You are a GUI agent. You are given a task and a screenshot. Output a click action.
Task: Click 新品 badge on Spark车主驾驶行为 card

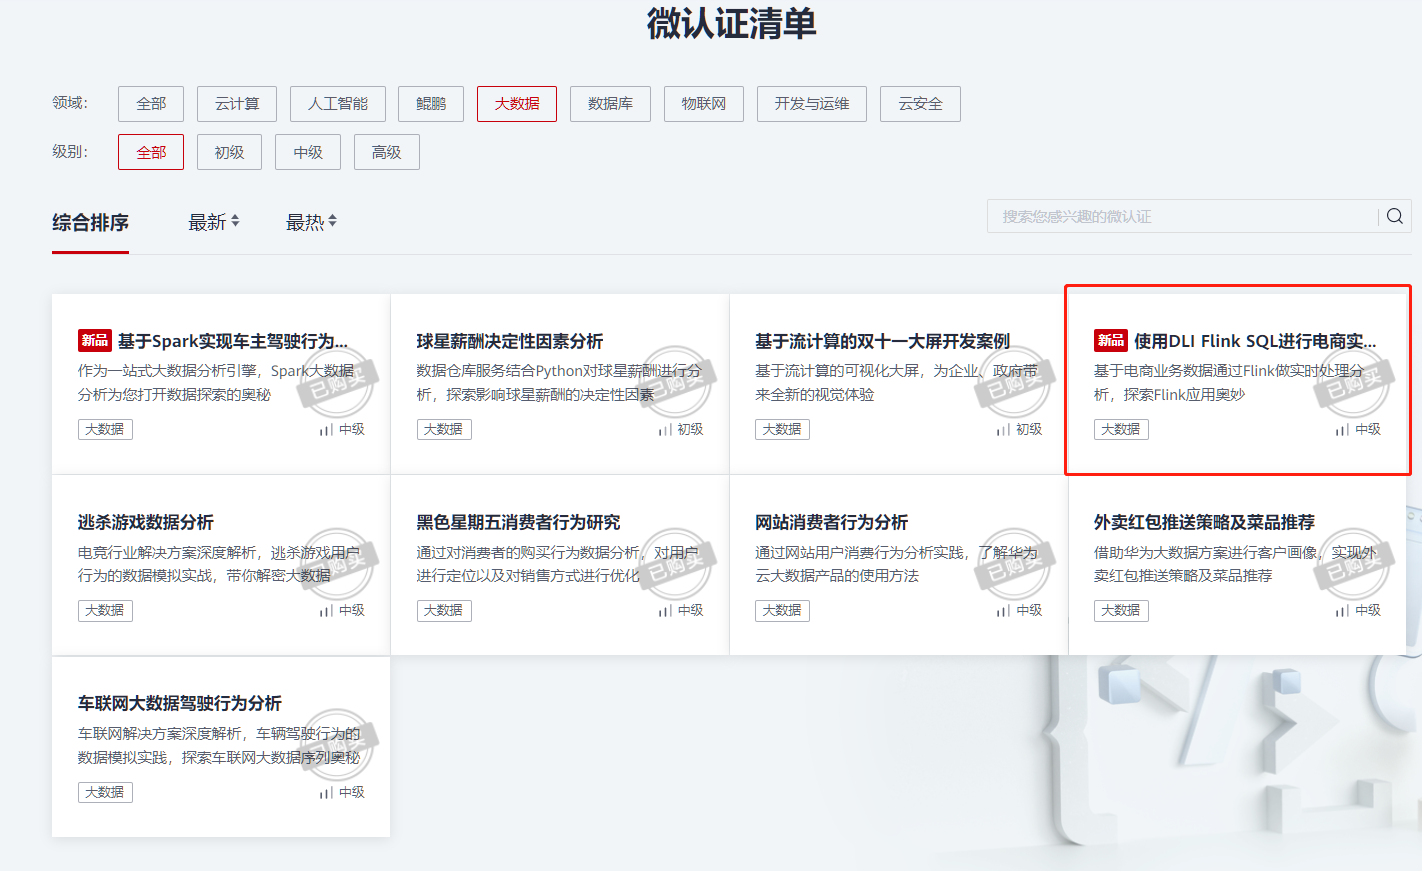tap(95, 341)
